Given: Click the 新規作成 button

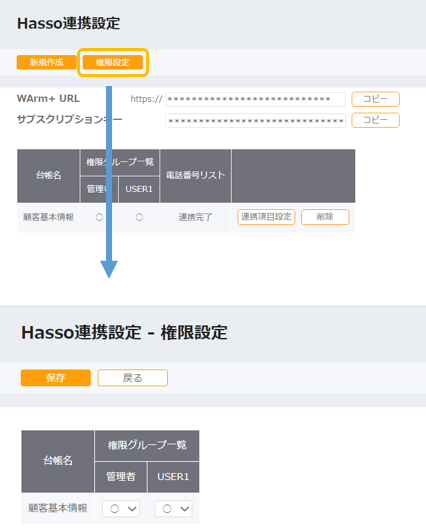Looking at the screenshot, I should pos(46,62).
